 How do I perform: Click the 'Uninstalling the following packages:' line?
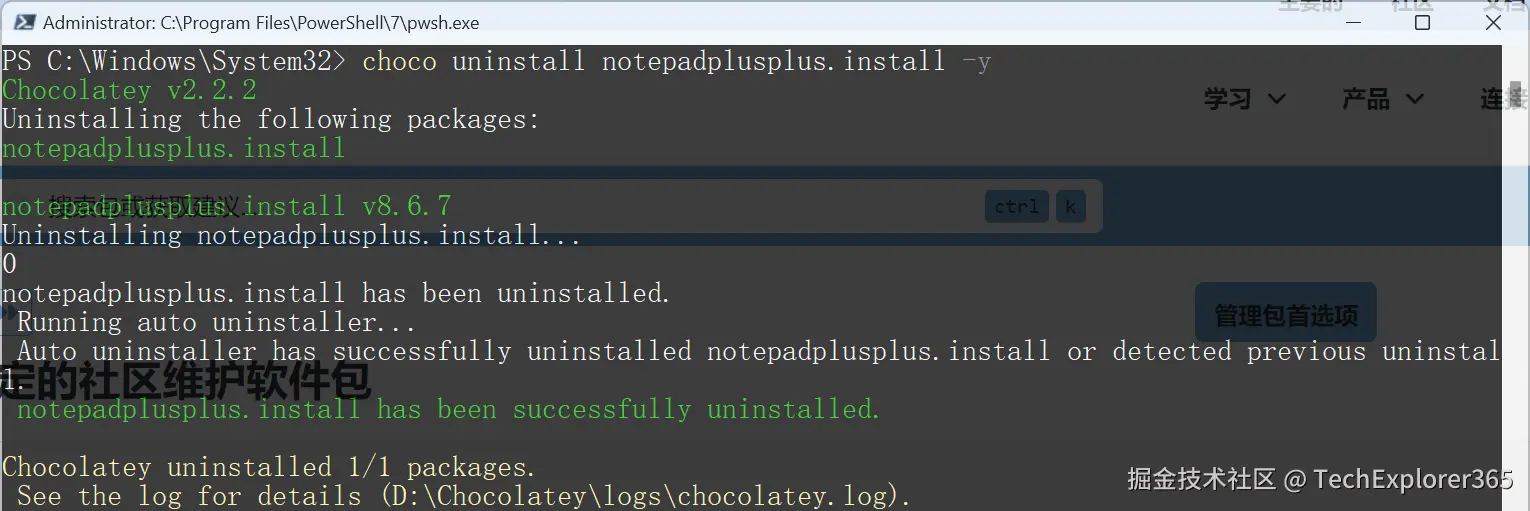click(x=271, y=119)
